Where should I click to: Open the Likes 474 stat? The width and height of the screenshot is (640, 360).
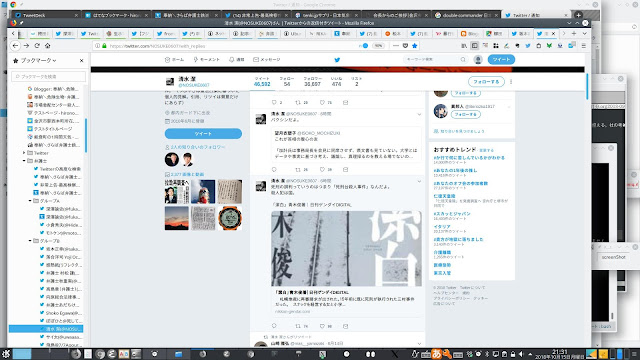click(336, 82)
